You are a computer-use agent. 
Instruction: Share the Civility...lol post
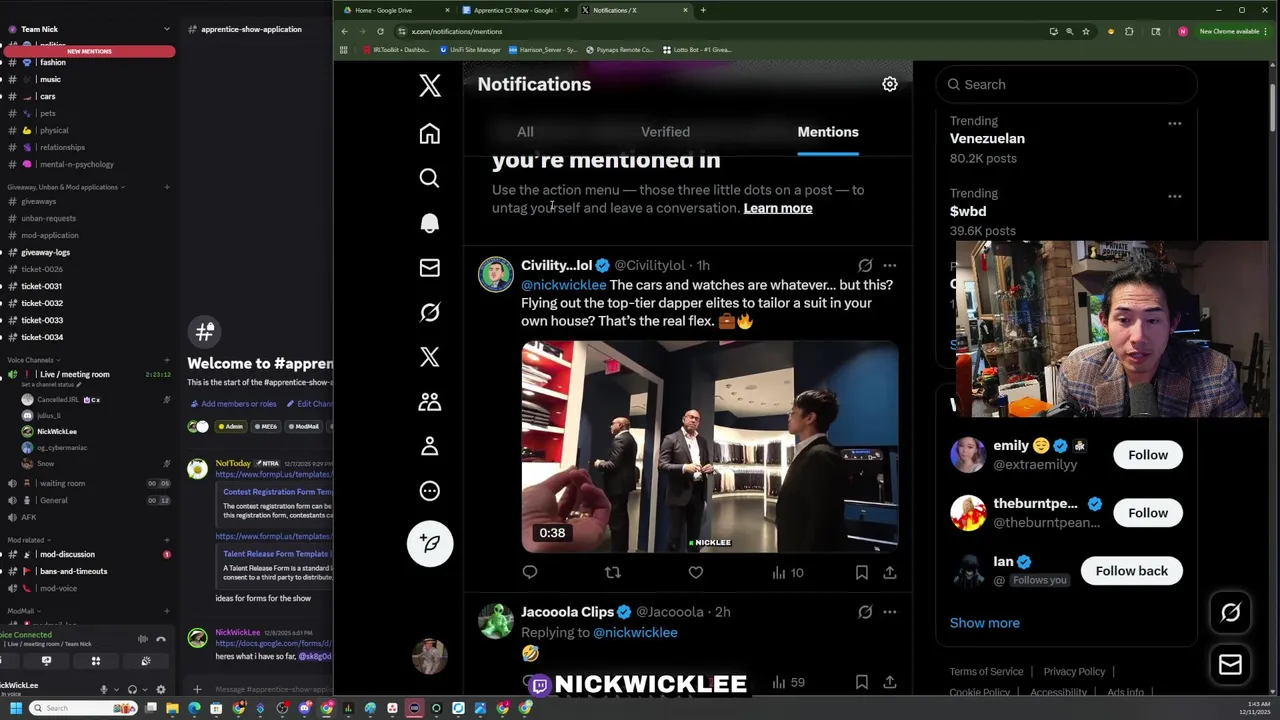889,572
